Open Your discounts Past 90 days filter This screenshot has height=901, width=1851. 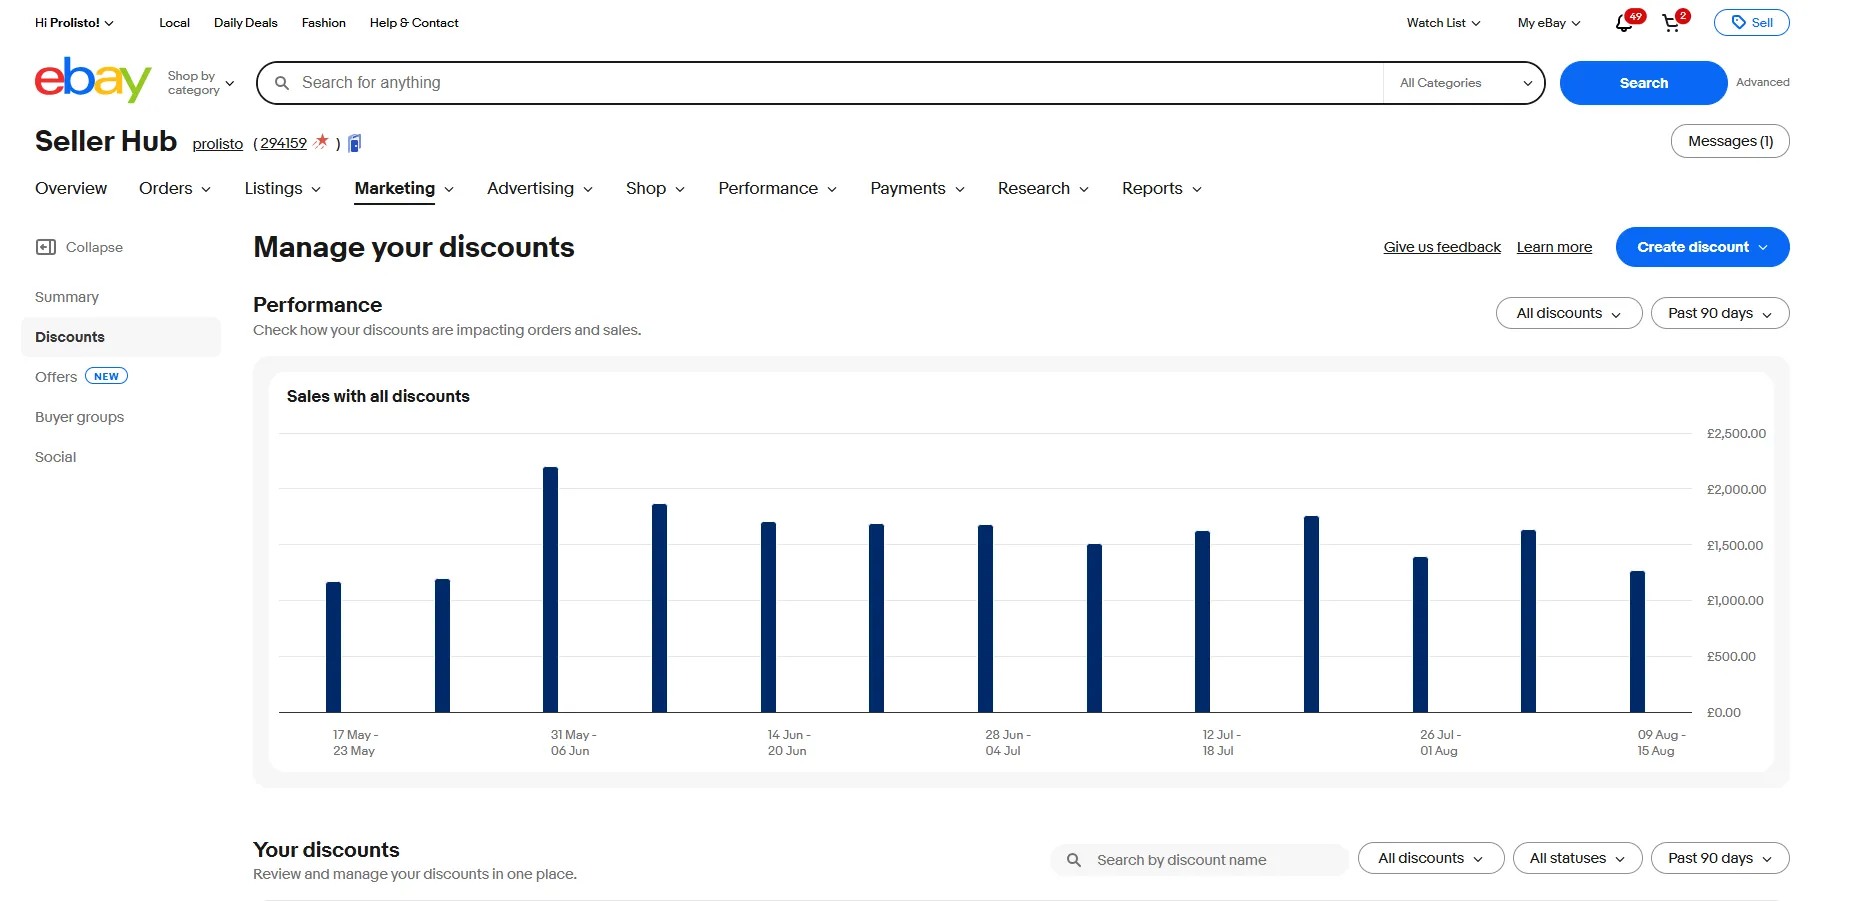(1719, 858)
